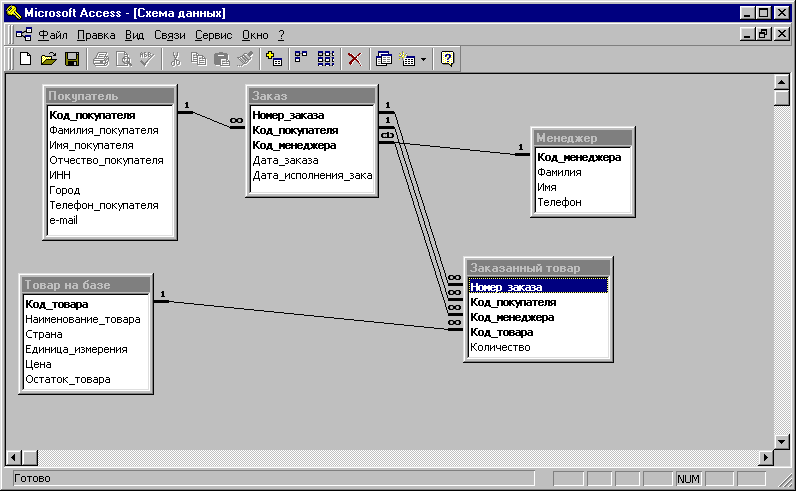Click the Заказанный товар table title bar

[x=539, y=268]
